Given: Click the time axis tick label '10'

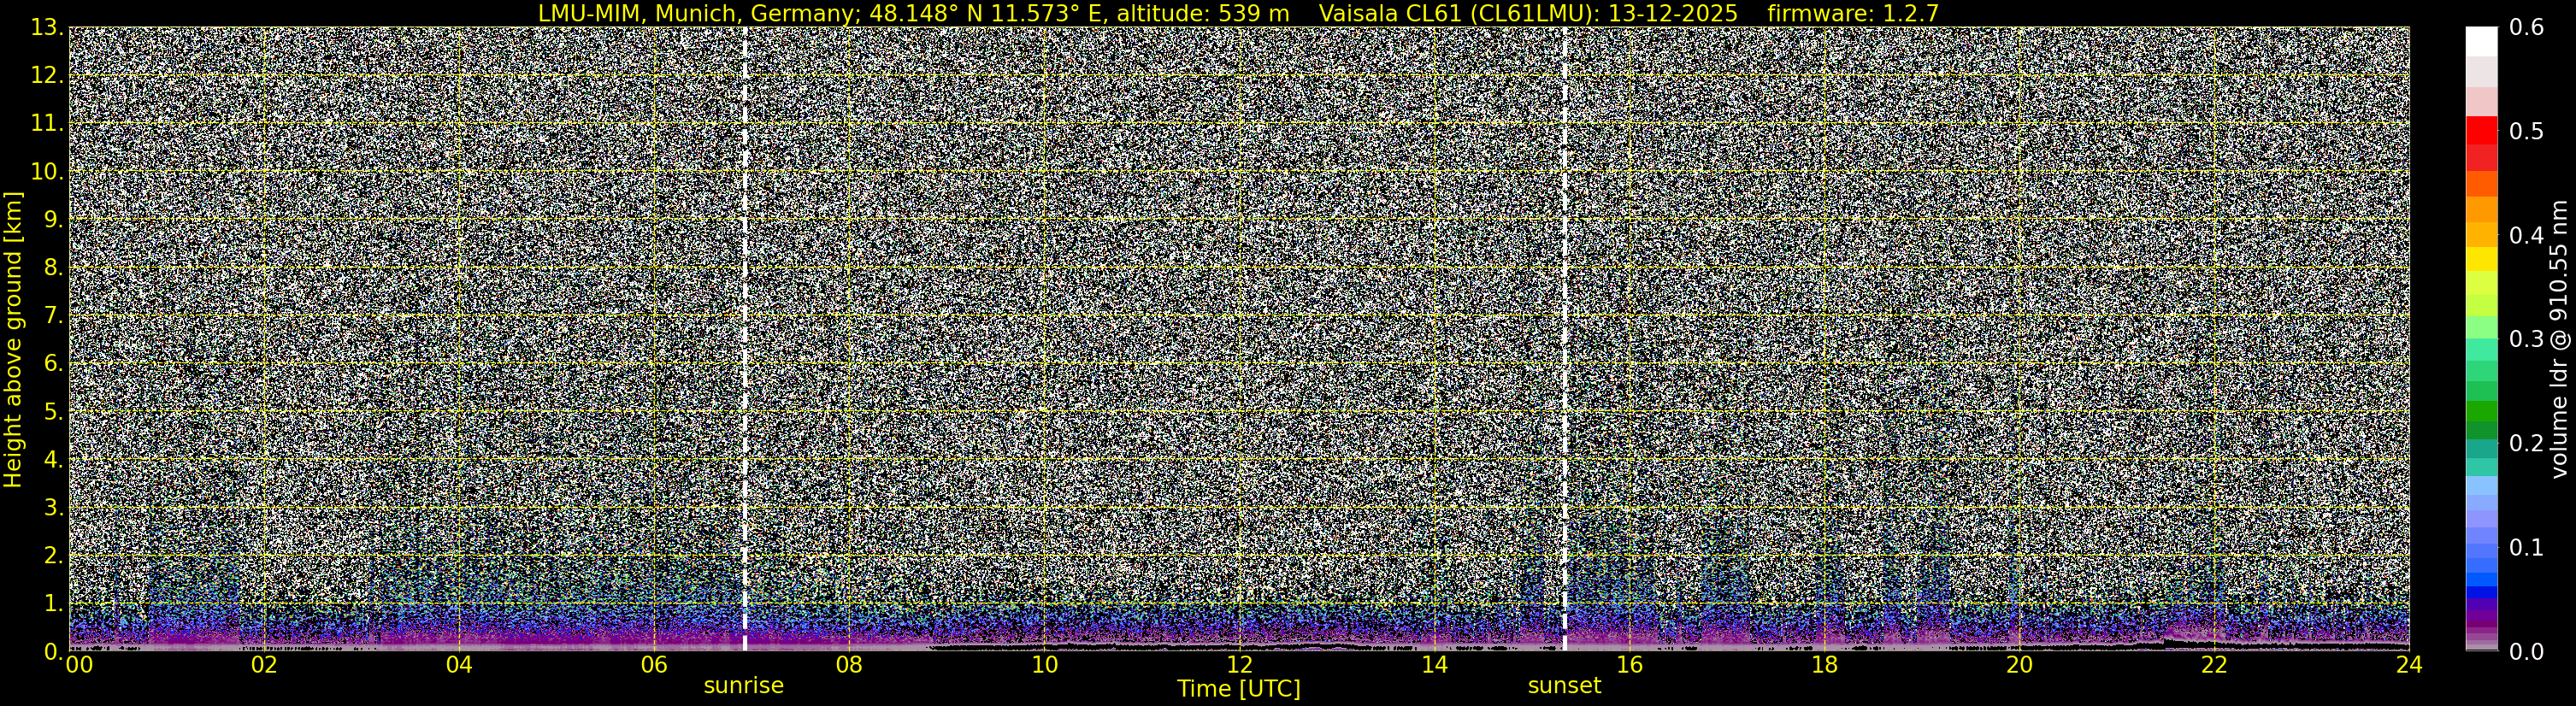Looking at the screenshot, I should (1044, 665).
